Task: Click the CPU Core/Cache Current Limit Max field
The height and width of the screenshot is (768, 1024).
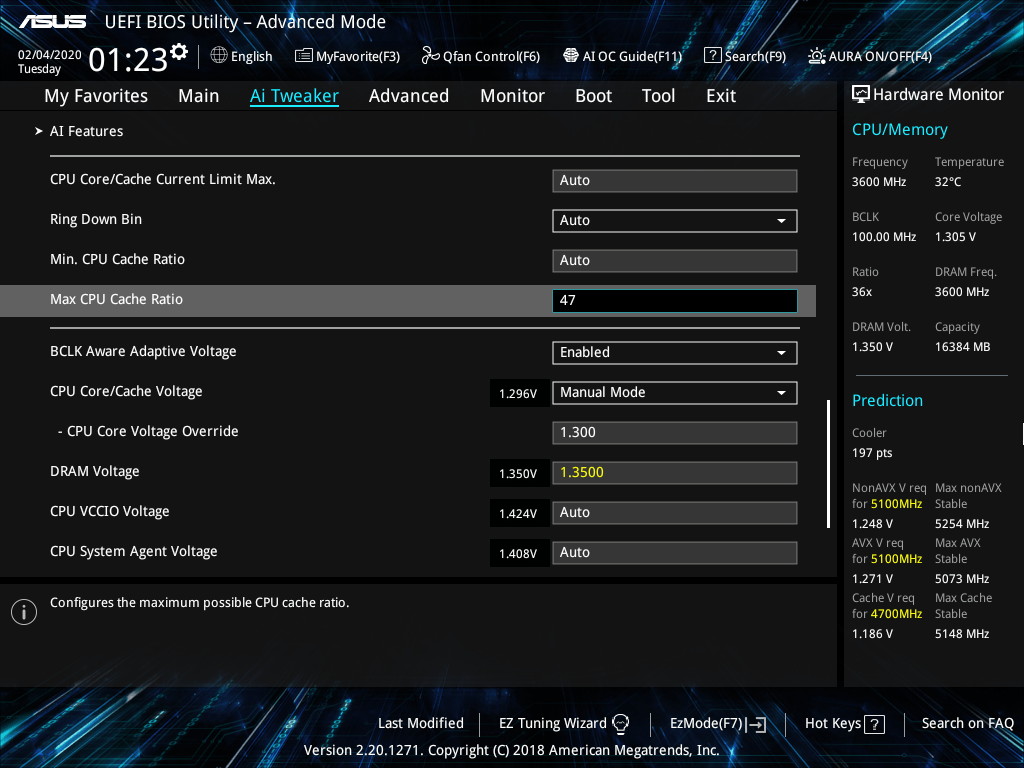Action: tap(675, 181)
